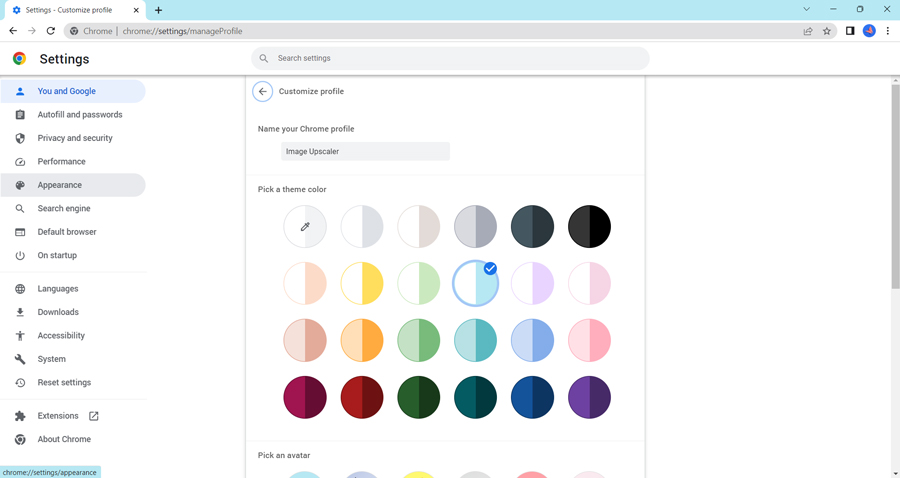Open Extensions link in sidebar
900x478 pixels.
click(73, 416)
